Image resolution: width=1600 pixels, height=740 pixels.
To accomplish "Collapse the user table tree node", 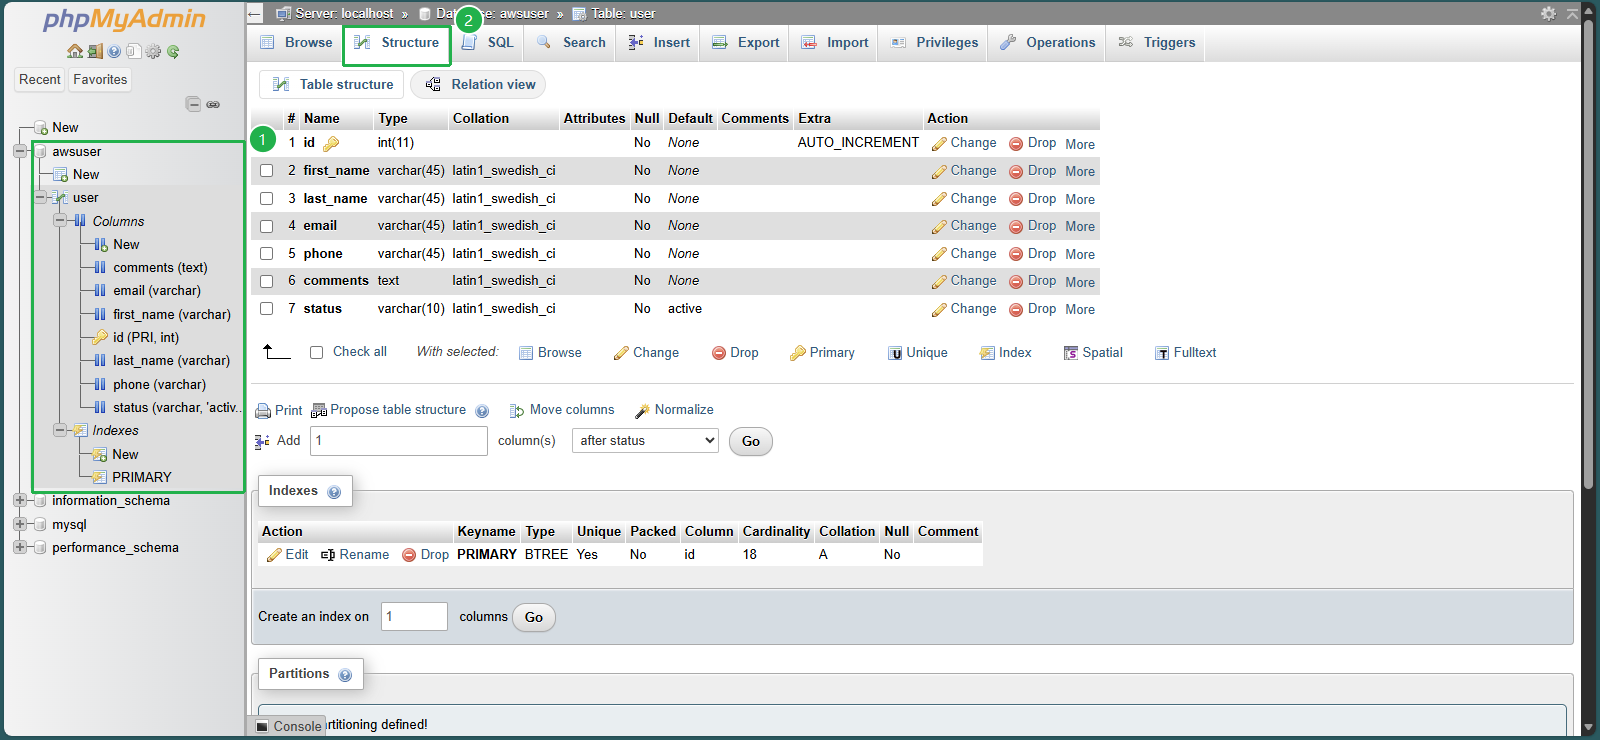I will point(40,197).
